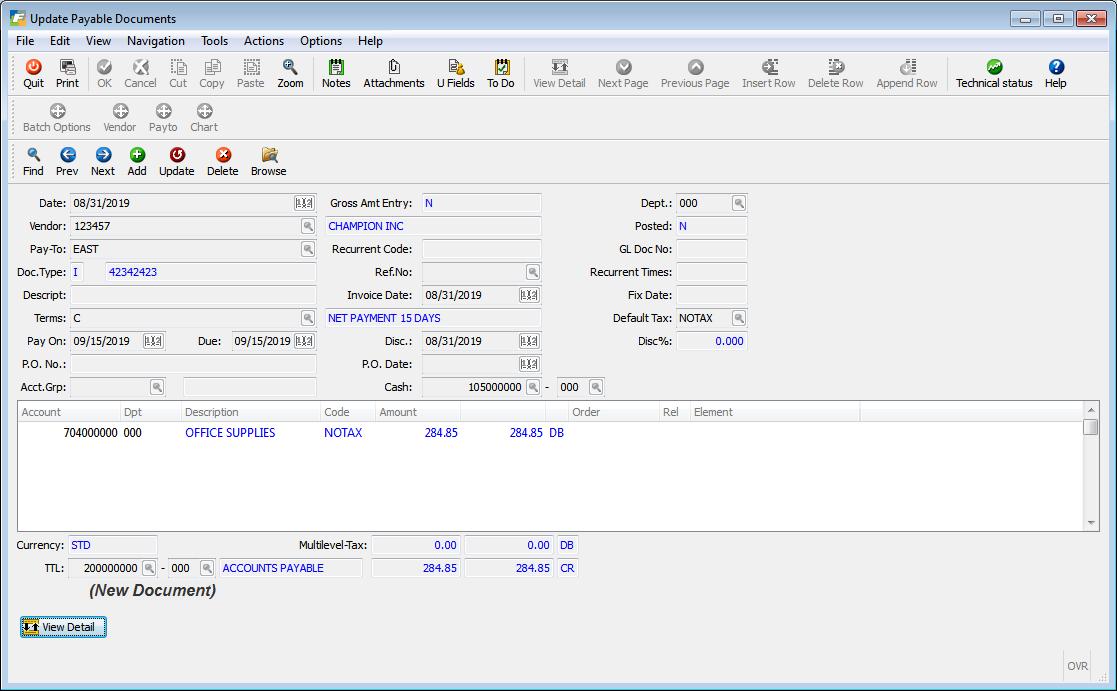1117x691 pixels.
Task: Select the U Fields tool
Action: [455, 72]
